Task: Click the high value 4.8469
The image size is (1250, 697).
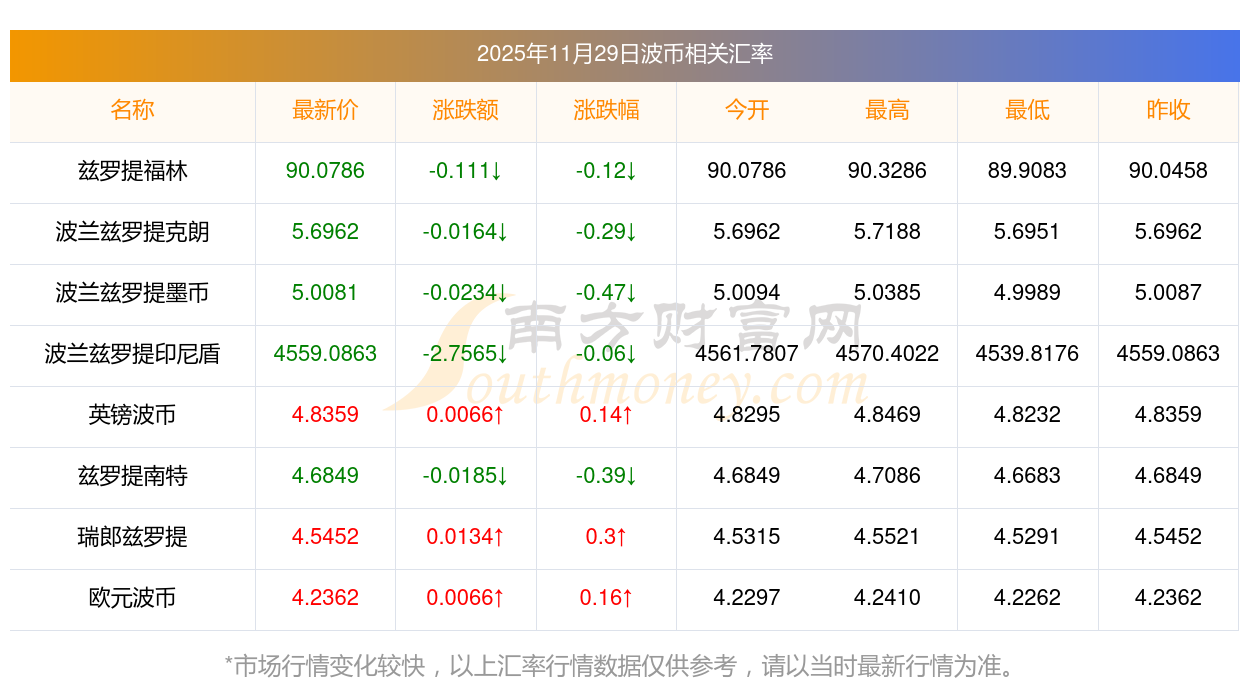Action: pos(887,415)
